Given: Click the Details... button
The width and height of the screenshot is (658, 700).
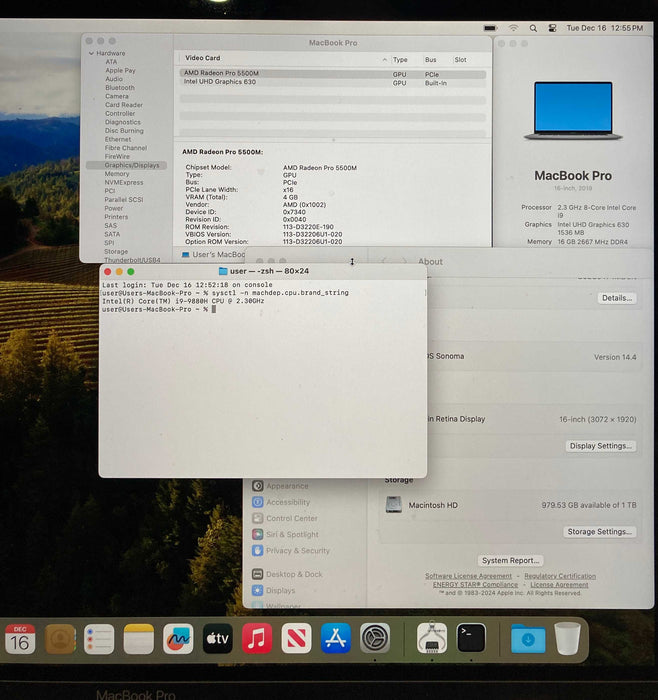Looking at the screenshot, I should tap(617, 298).
